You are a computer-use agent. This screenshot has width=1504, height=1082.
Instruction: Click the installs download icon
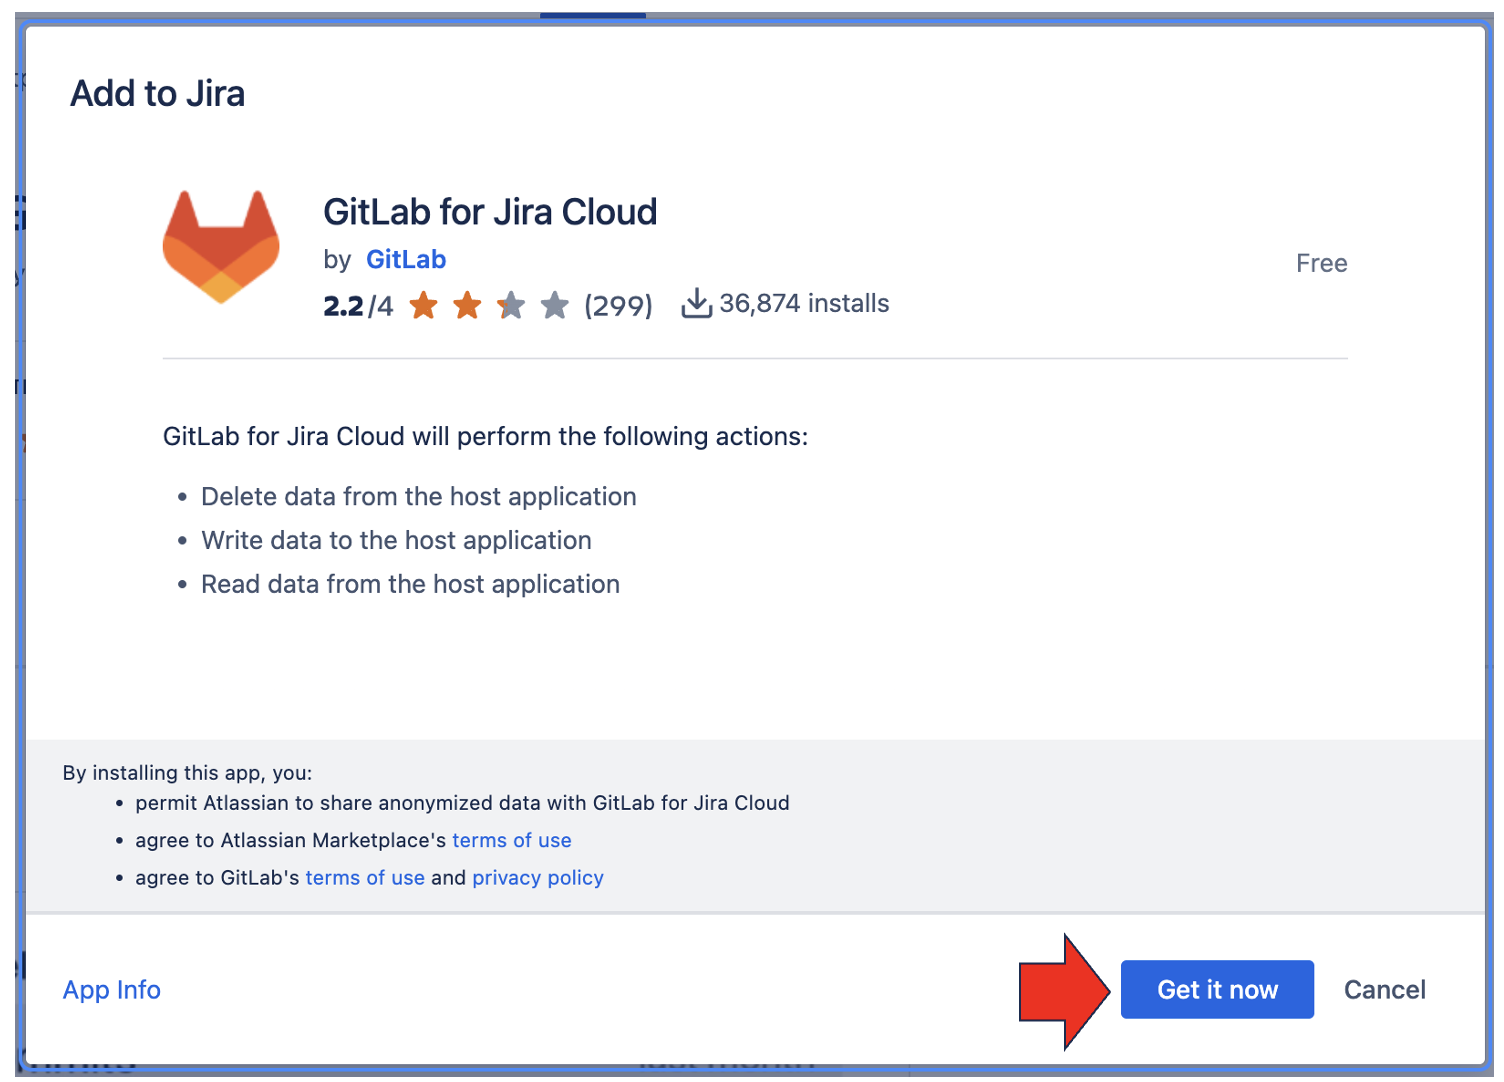[x=696, y=303]
